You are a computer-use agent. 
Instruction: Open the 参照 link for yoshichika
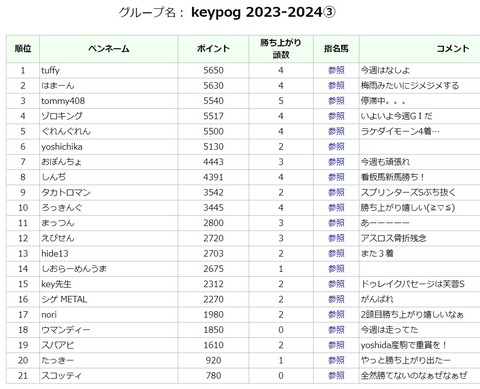(336, 147)
